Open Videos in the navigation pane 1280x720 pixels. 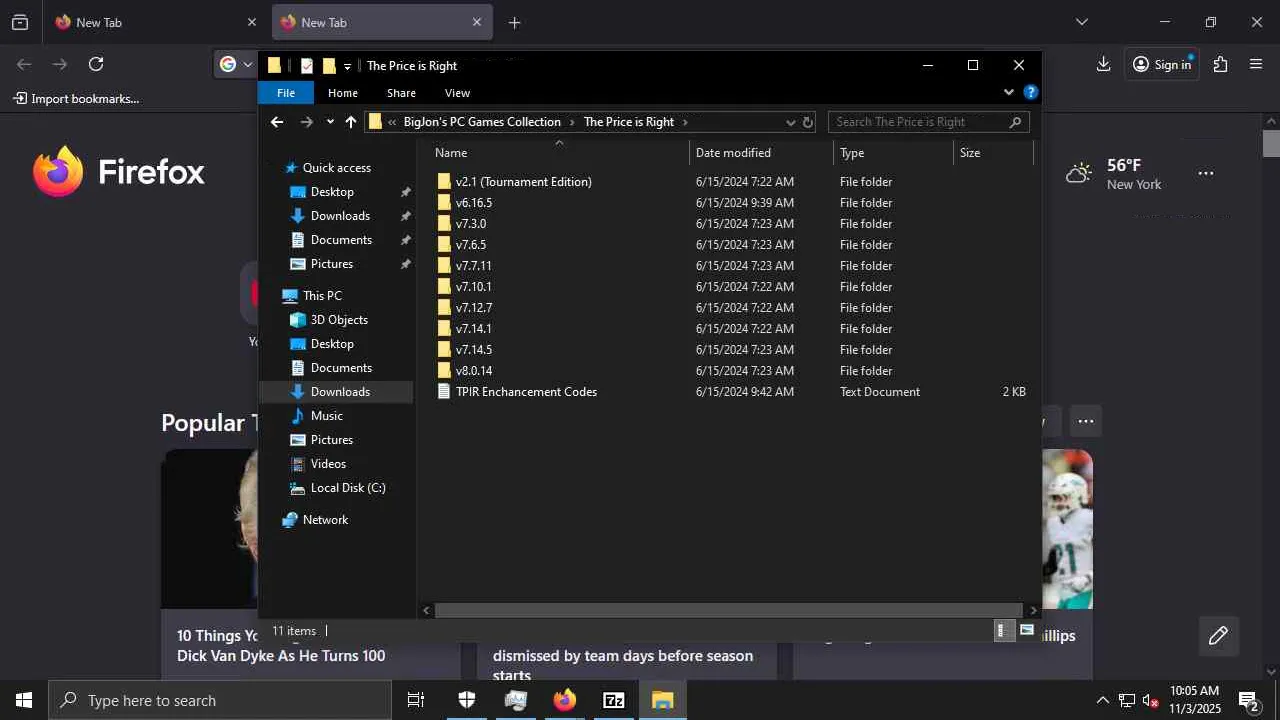click(328, 464)
